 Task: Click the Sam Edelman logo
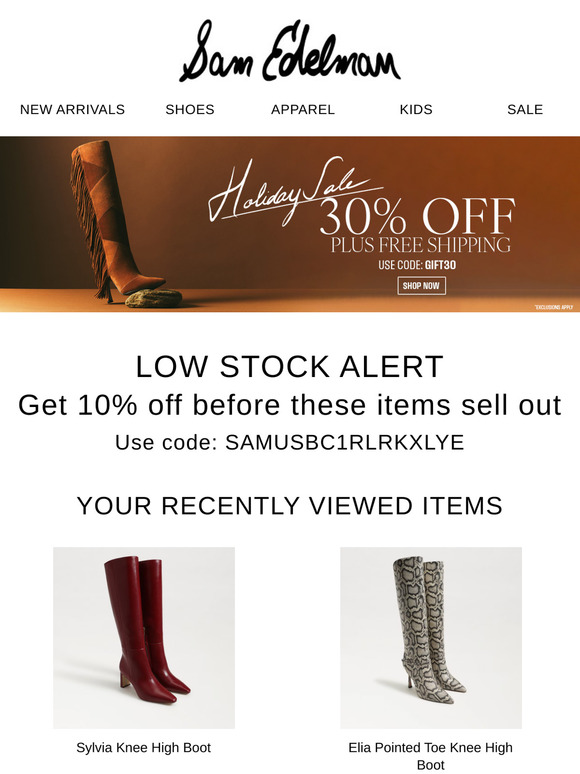tap(290, 51)
